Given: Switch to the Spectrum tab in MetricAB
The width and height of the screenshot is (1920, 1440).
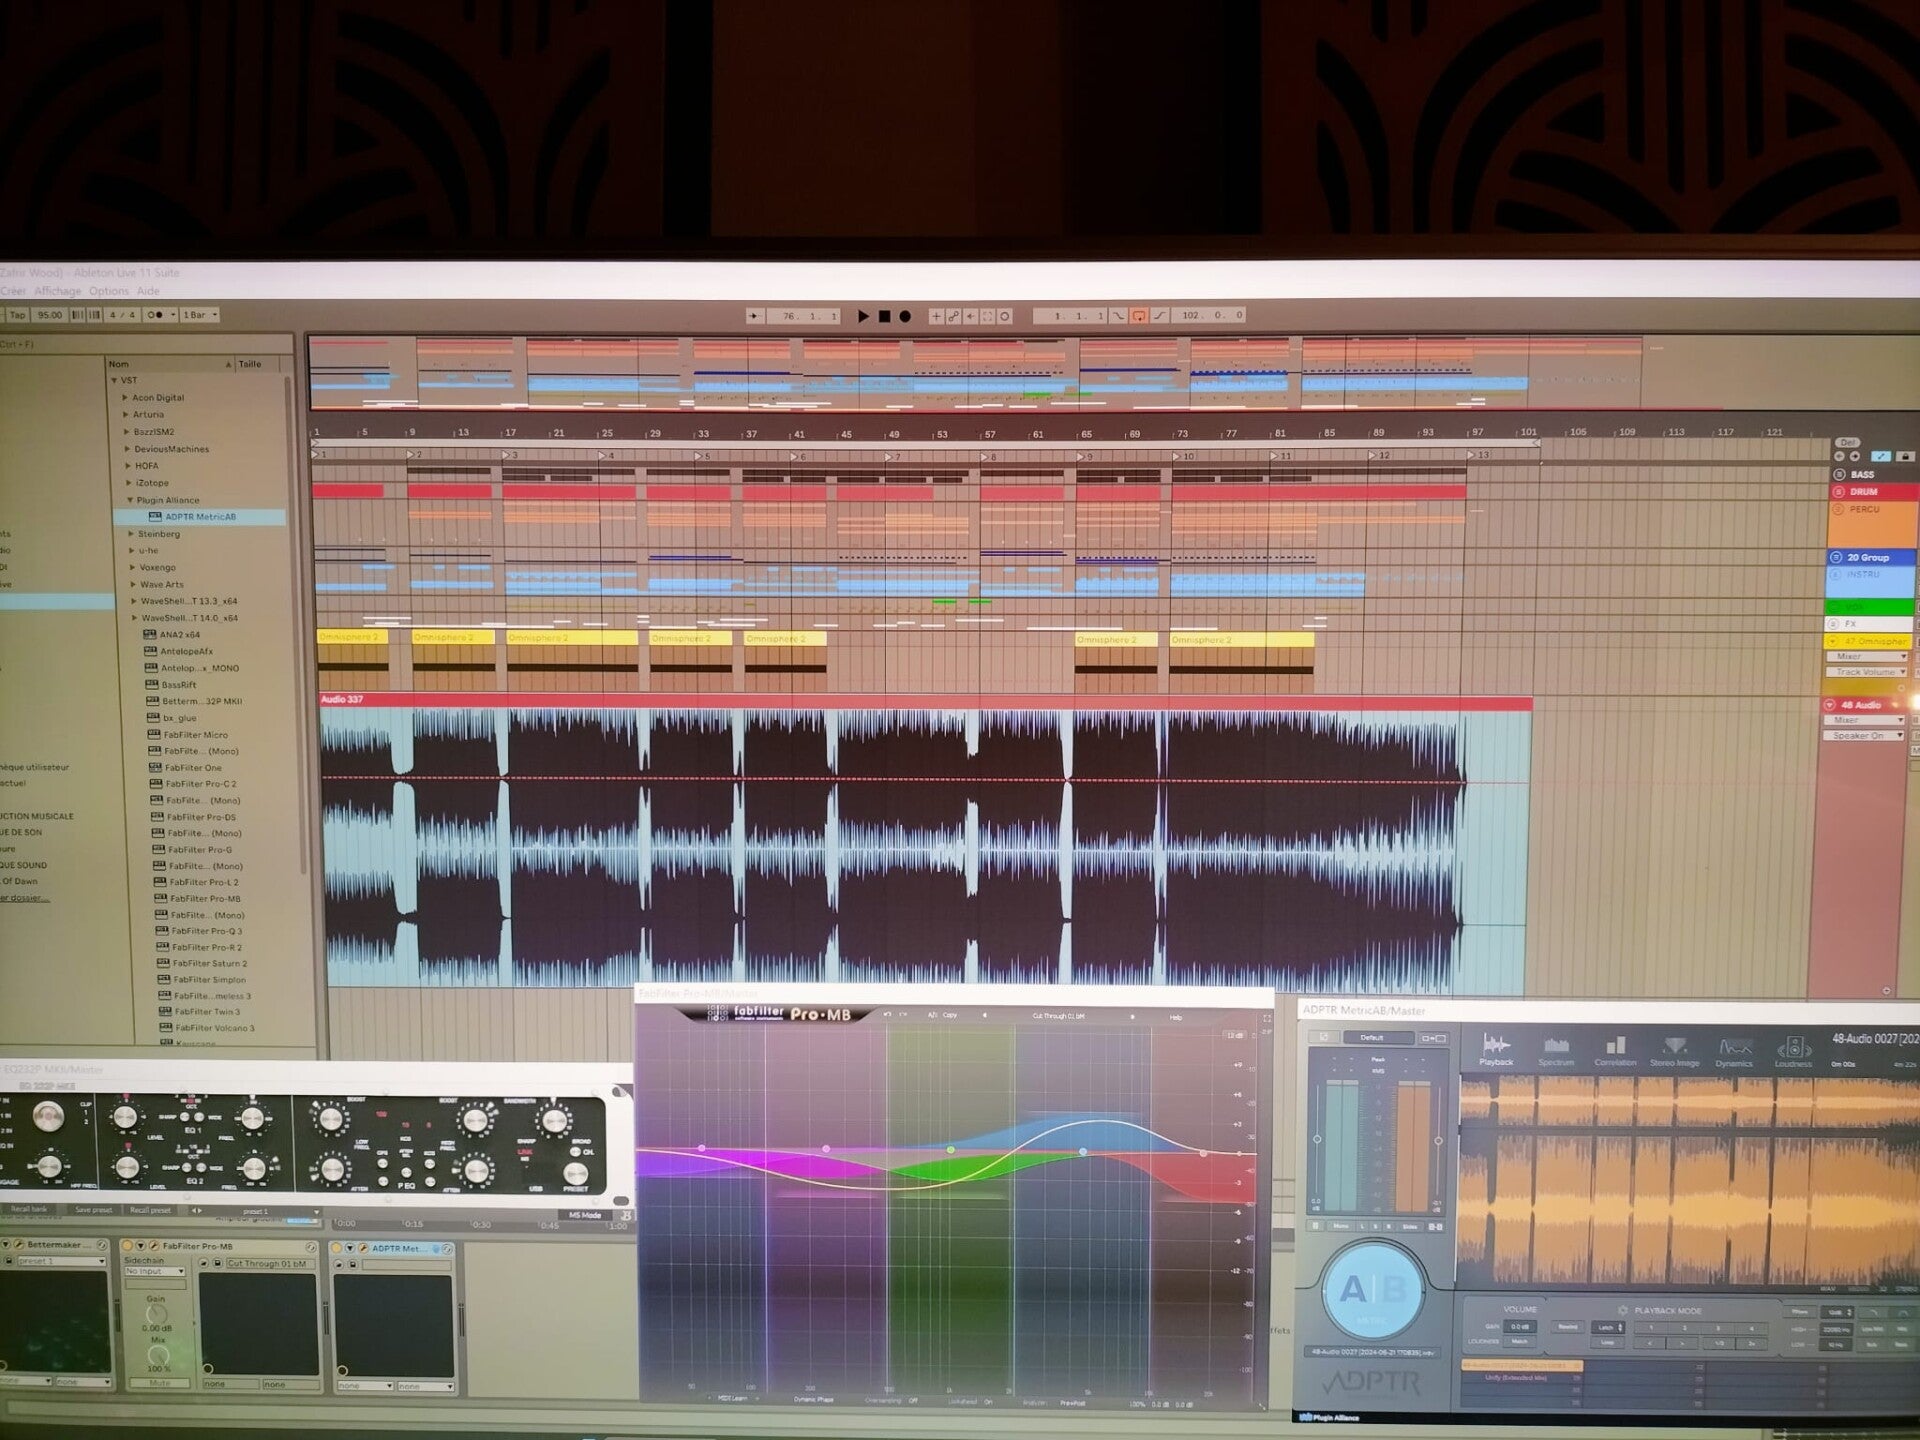Looking at the screenshot, I should pos(1556,1051).
